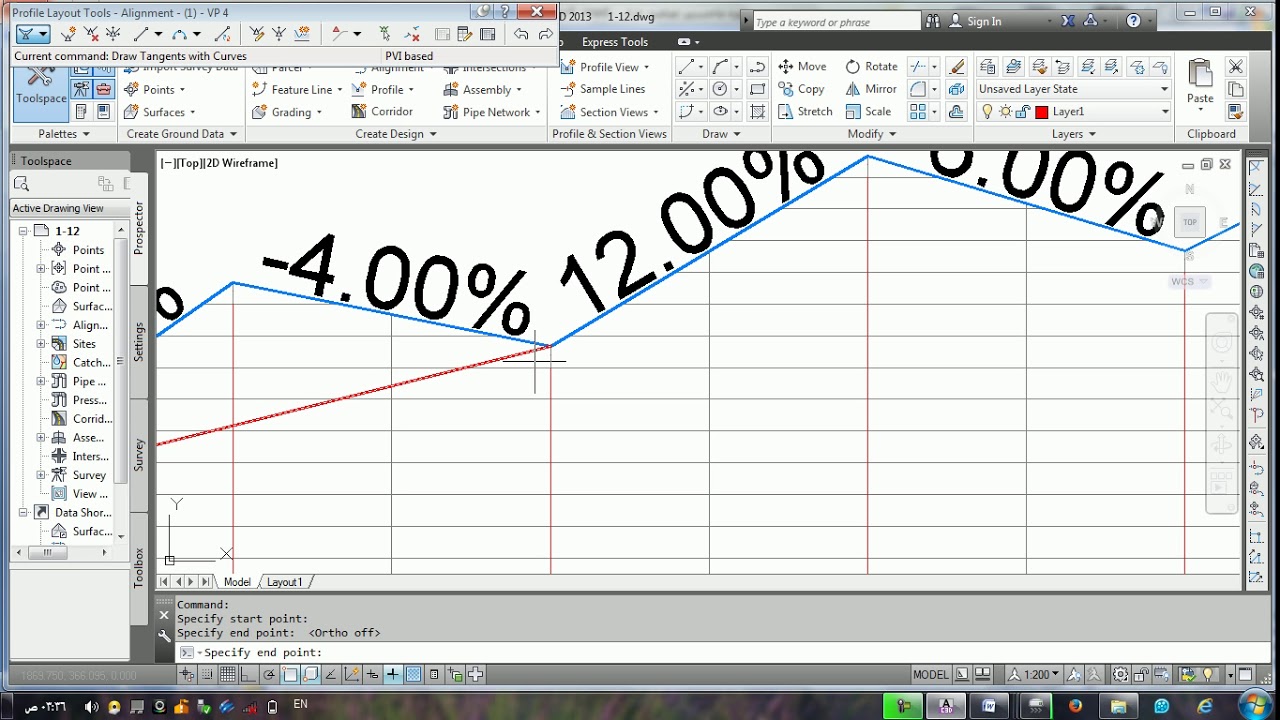Image resolution: width=1280 pixels, height=720 pixels.
Task: Select the Stretch tool
Action: [x=805, y=112]
